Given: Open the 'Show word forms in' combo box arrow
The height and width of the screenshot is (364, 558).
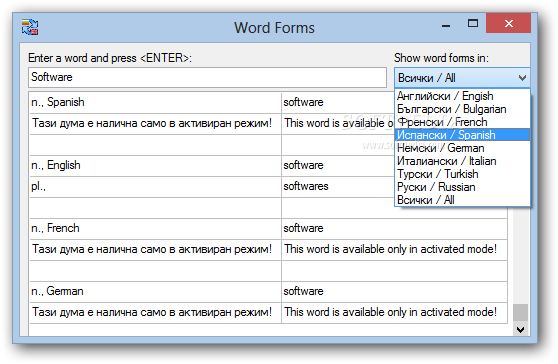Looking at the screenshot, I should (x=522, y=78).
